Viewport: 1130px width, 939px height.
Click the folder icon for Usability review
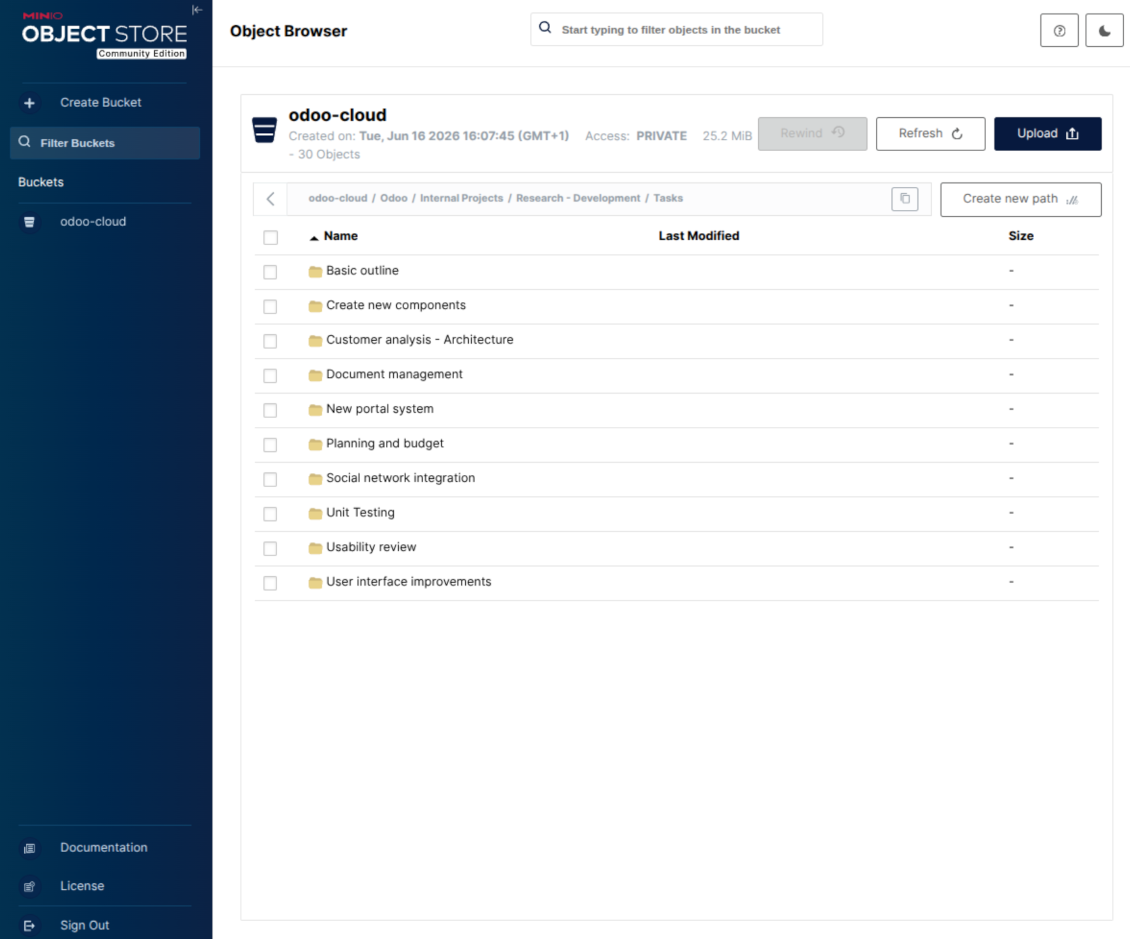(315, 548)
